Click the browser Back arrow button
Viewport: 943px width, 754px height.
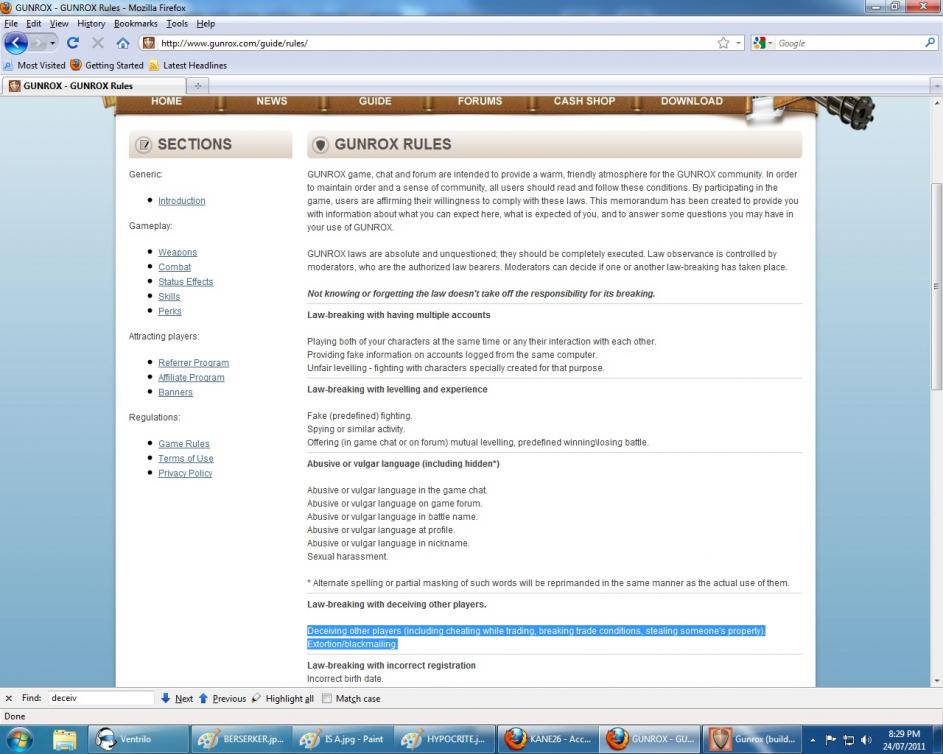(18, 43)
